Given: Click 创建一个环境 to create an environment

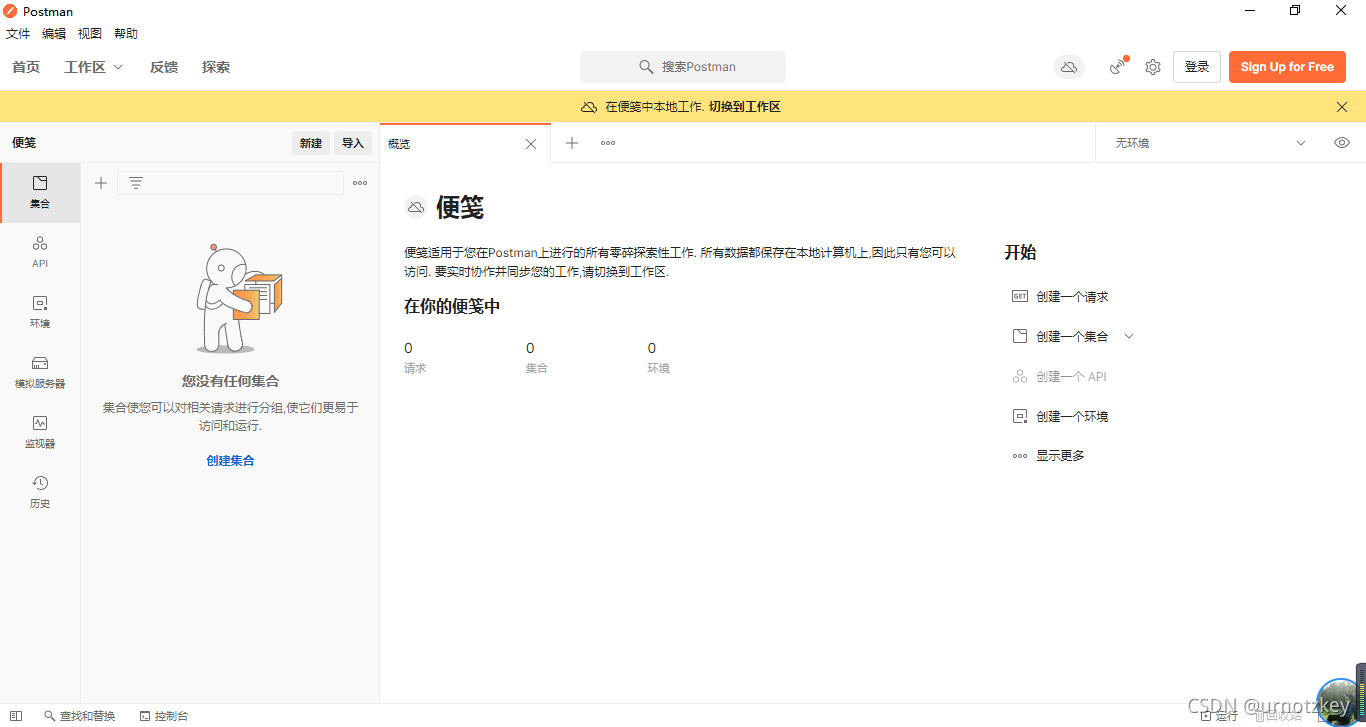Looking at the screenshot, I should tap(1072, 417).
